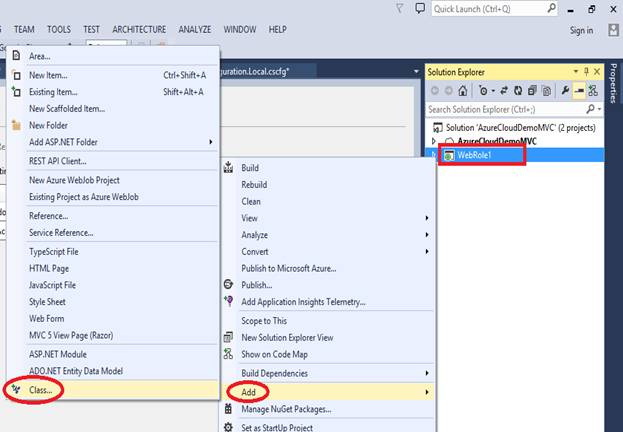This screenshot has height=432, width=623.
Task: Choose Reference... menu entry
Action: (x=113, y=216)
